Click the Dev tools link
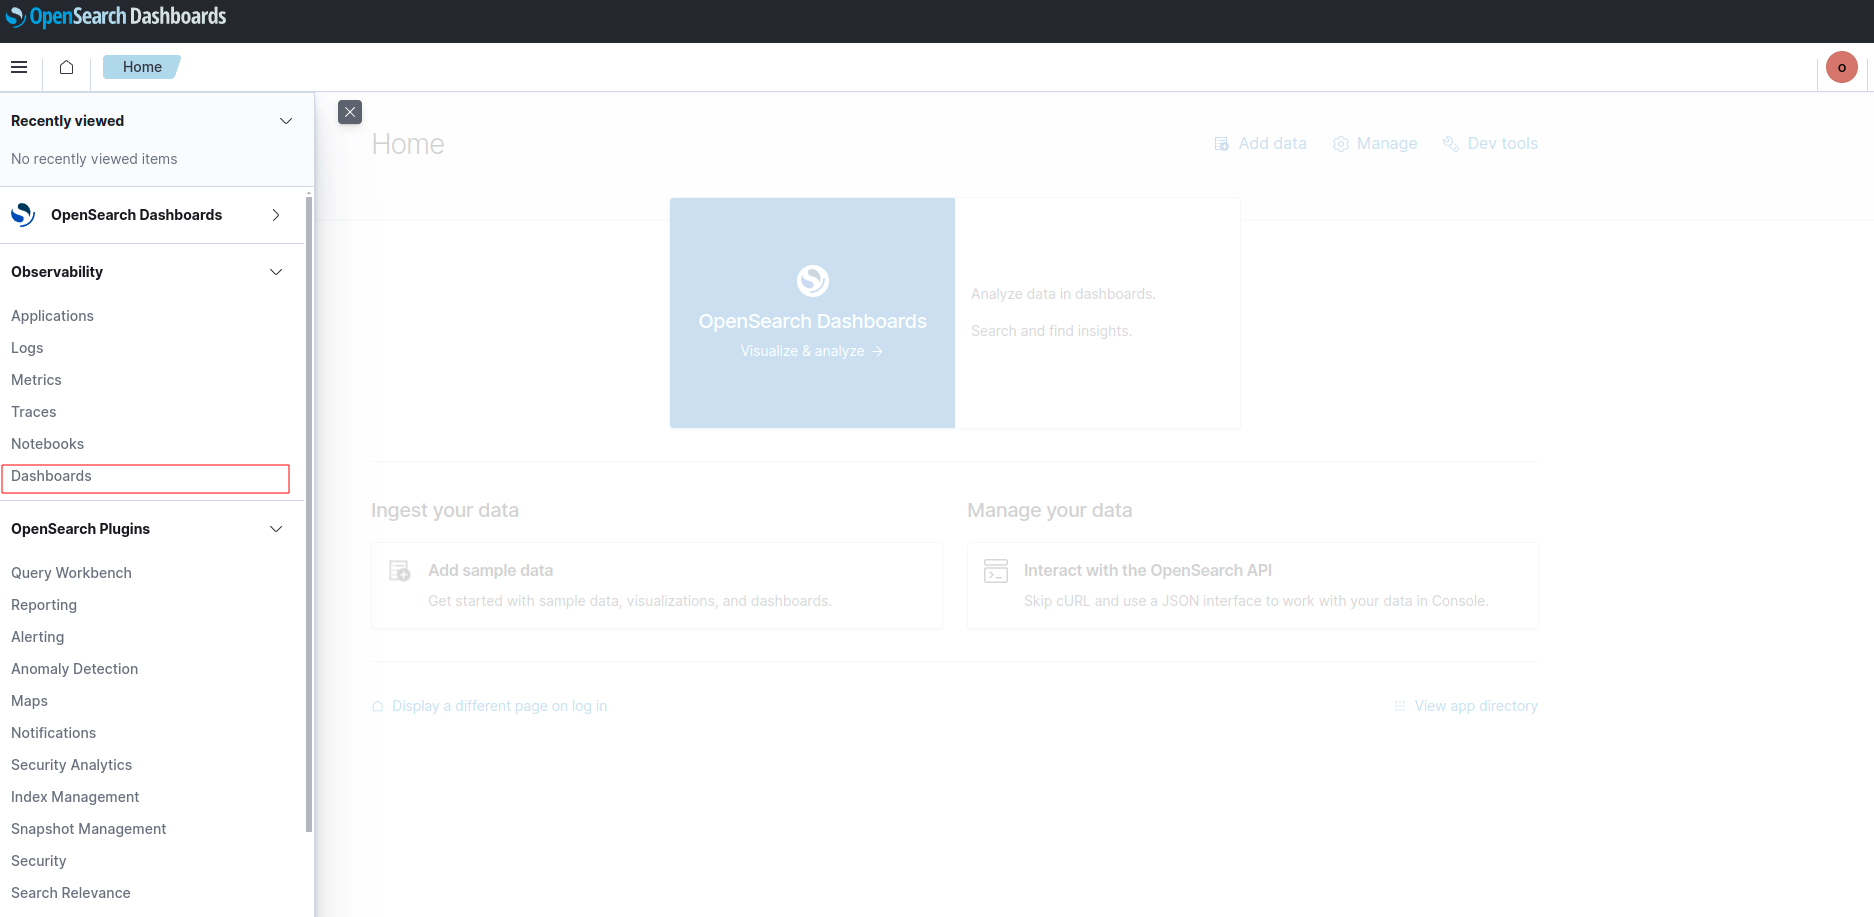The height and width of the screenshot is (917, 1874). [1502, 144]
